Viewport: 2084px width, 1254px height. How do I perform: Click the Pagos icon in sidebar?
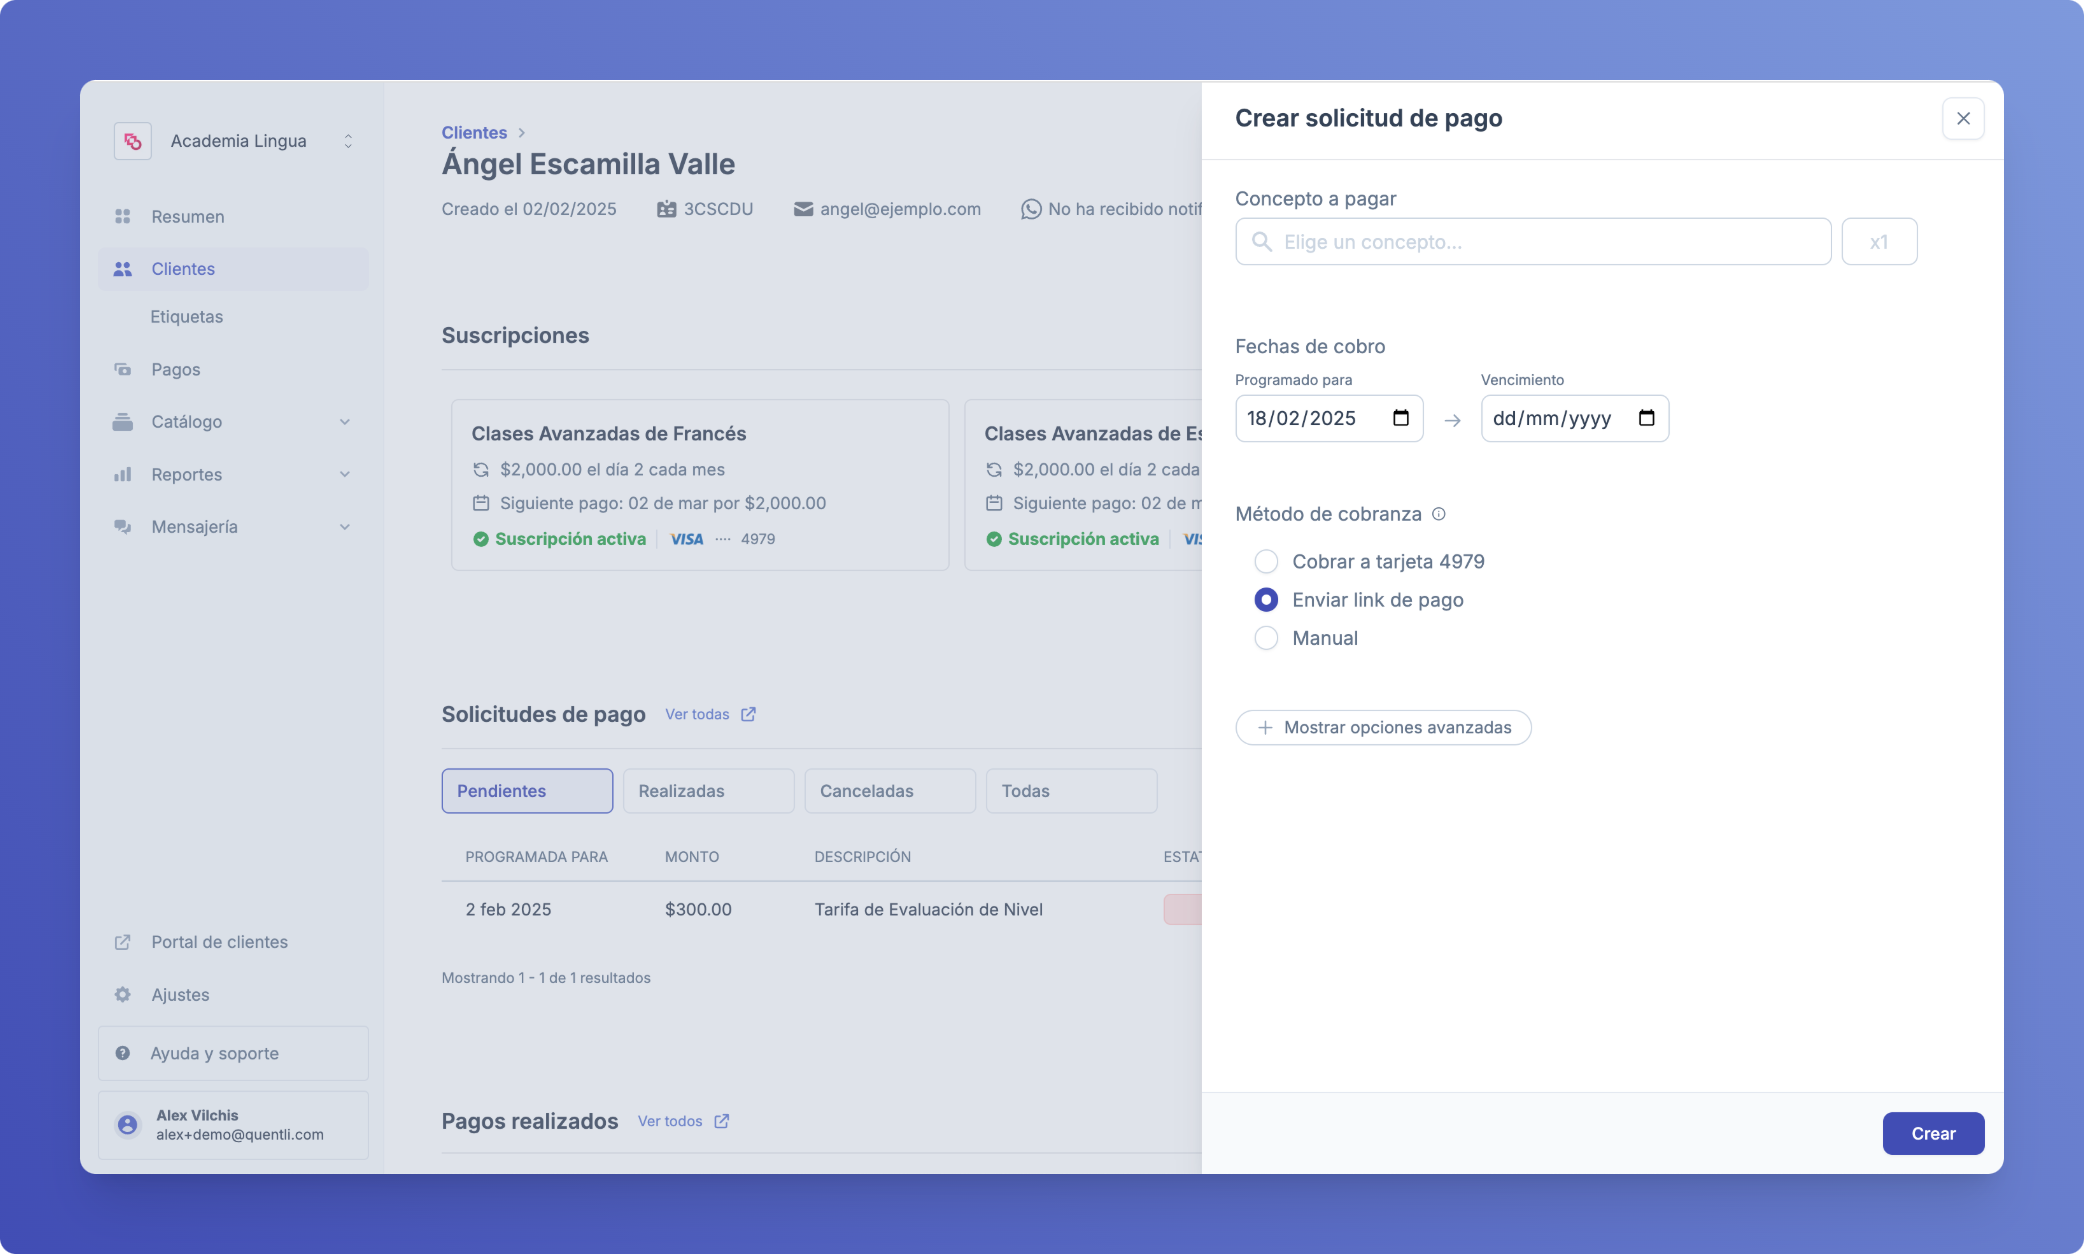pos(123,369)
